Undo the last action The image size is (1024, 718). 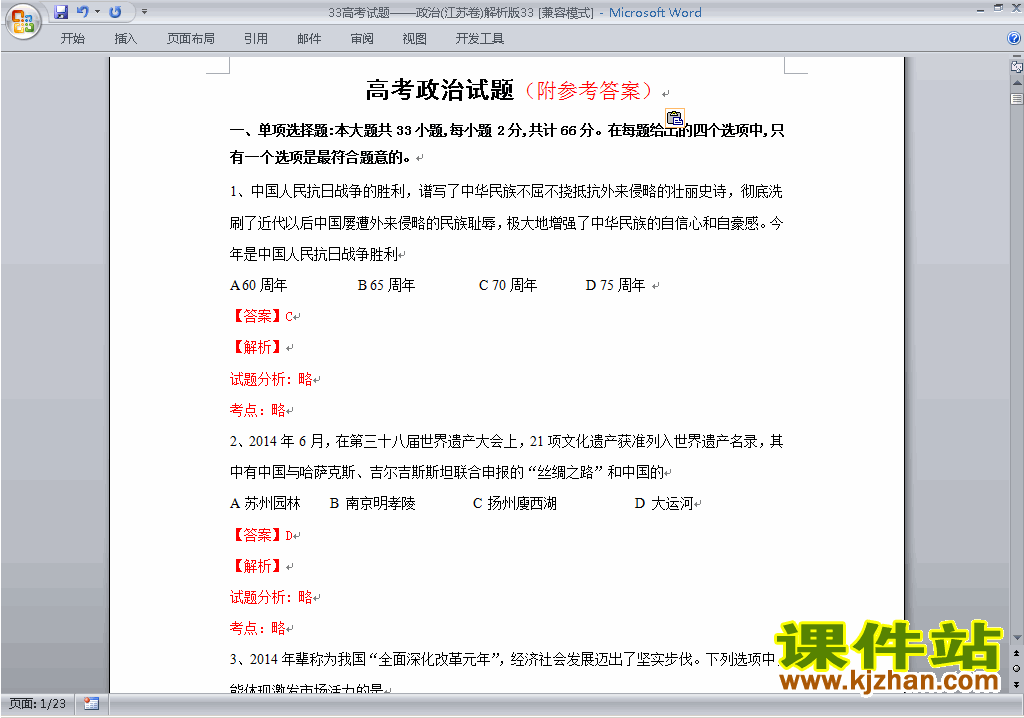[83, 12]
